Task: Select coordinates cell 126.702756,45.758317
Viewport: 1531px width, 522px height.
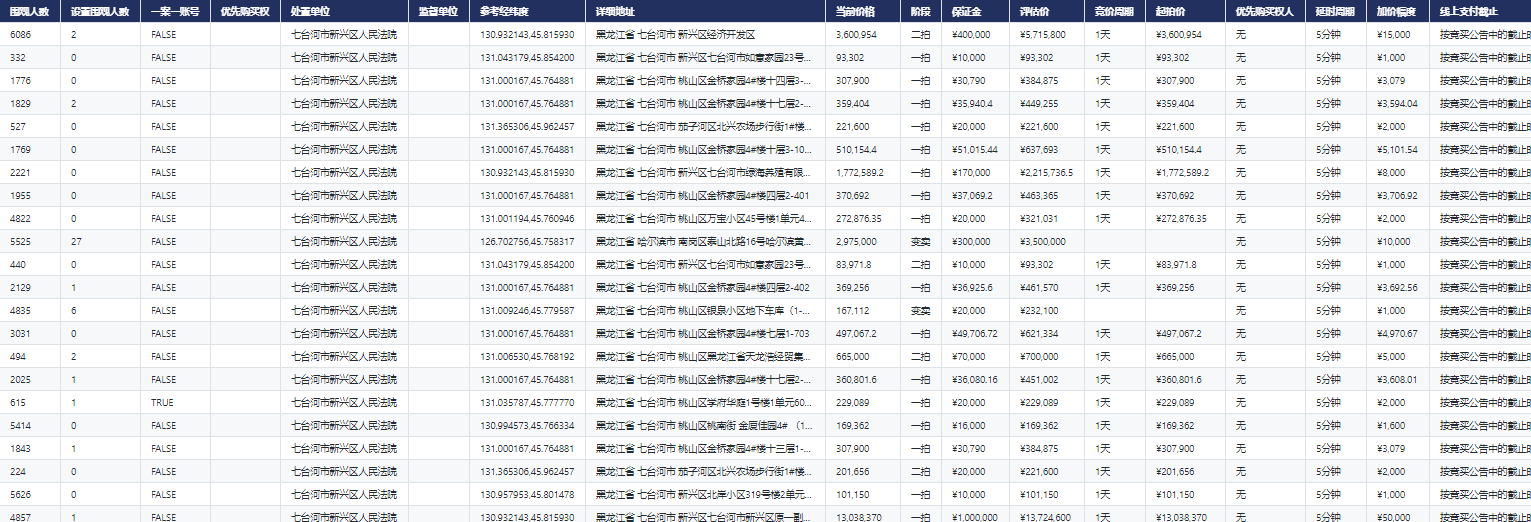Action: pyautogui.click(x=527, y=241)
